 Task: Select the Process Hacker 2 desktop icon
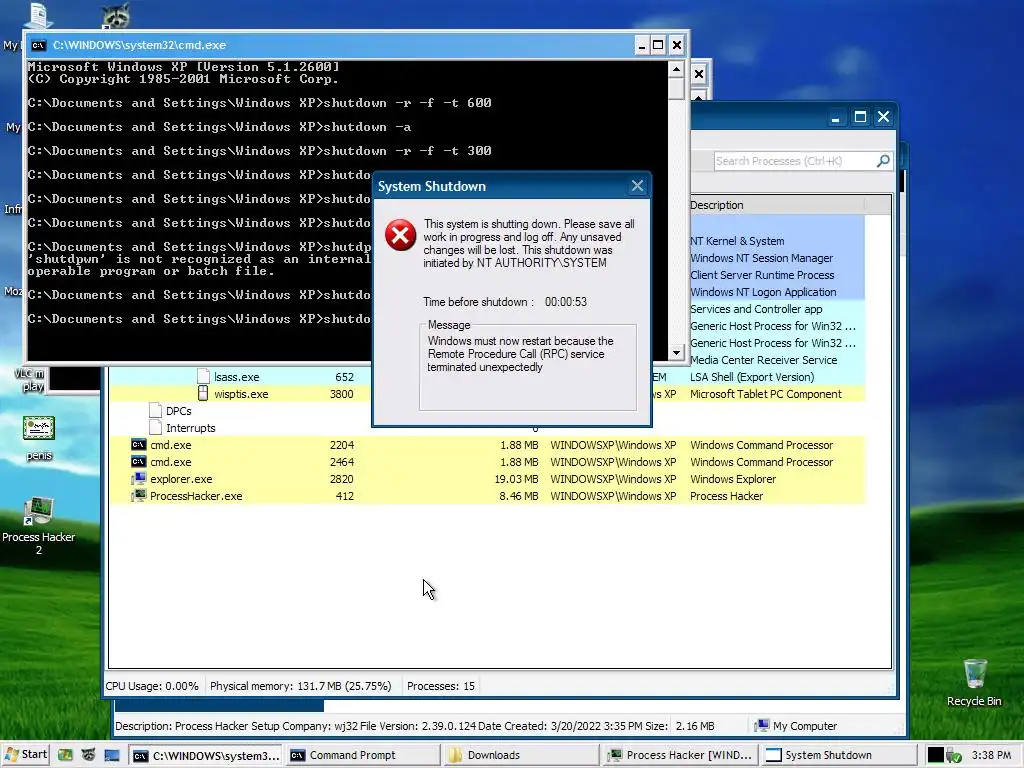tap(39, 526)
